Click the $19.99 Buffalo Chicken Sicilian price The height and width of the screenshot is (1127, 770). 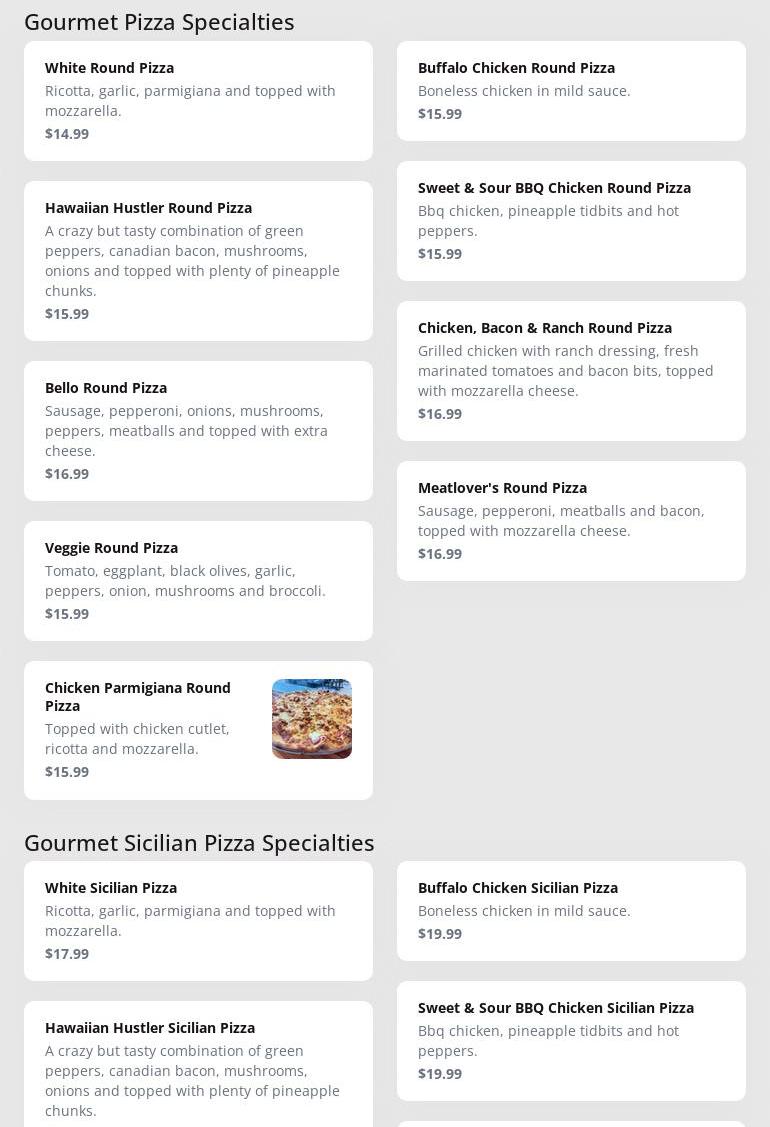440,934
